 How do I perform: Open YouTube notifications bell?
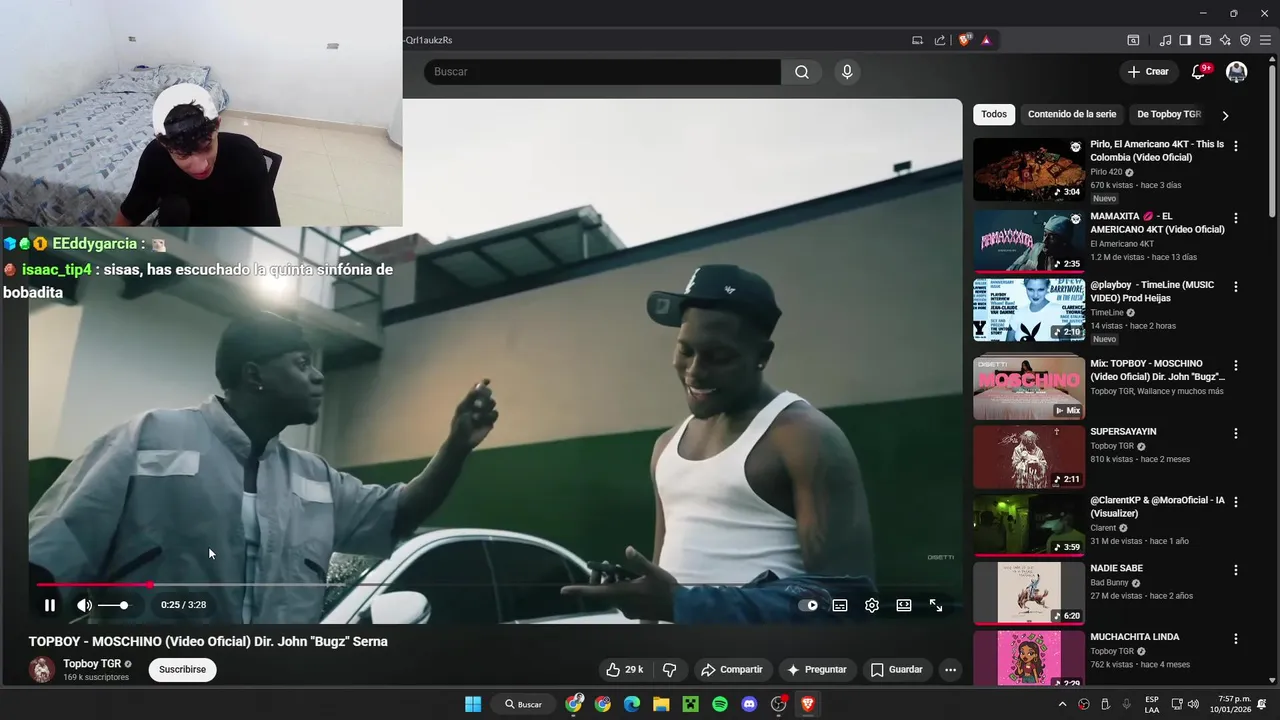[x=1199, y=72]
